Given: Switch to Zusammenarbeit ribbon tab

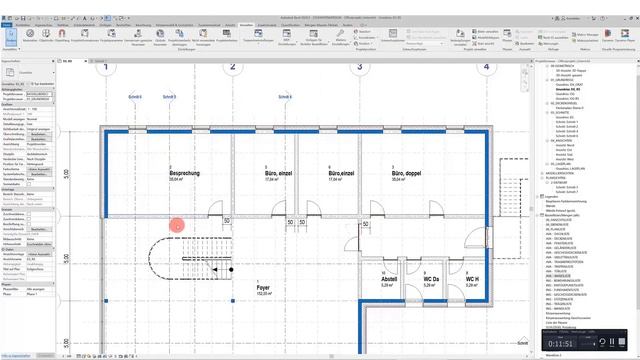Looking at the screenshot, I should pos(209,25).
